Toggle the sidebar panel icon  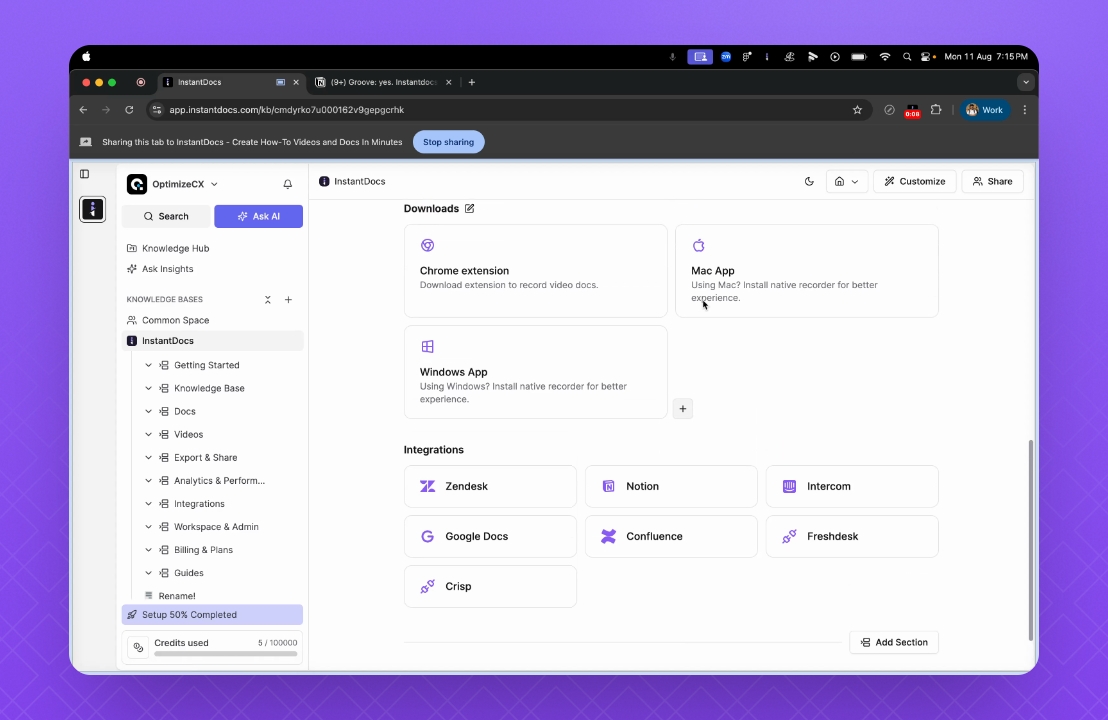pos(84,174)
